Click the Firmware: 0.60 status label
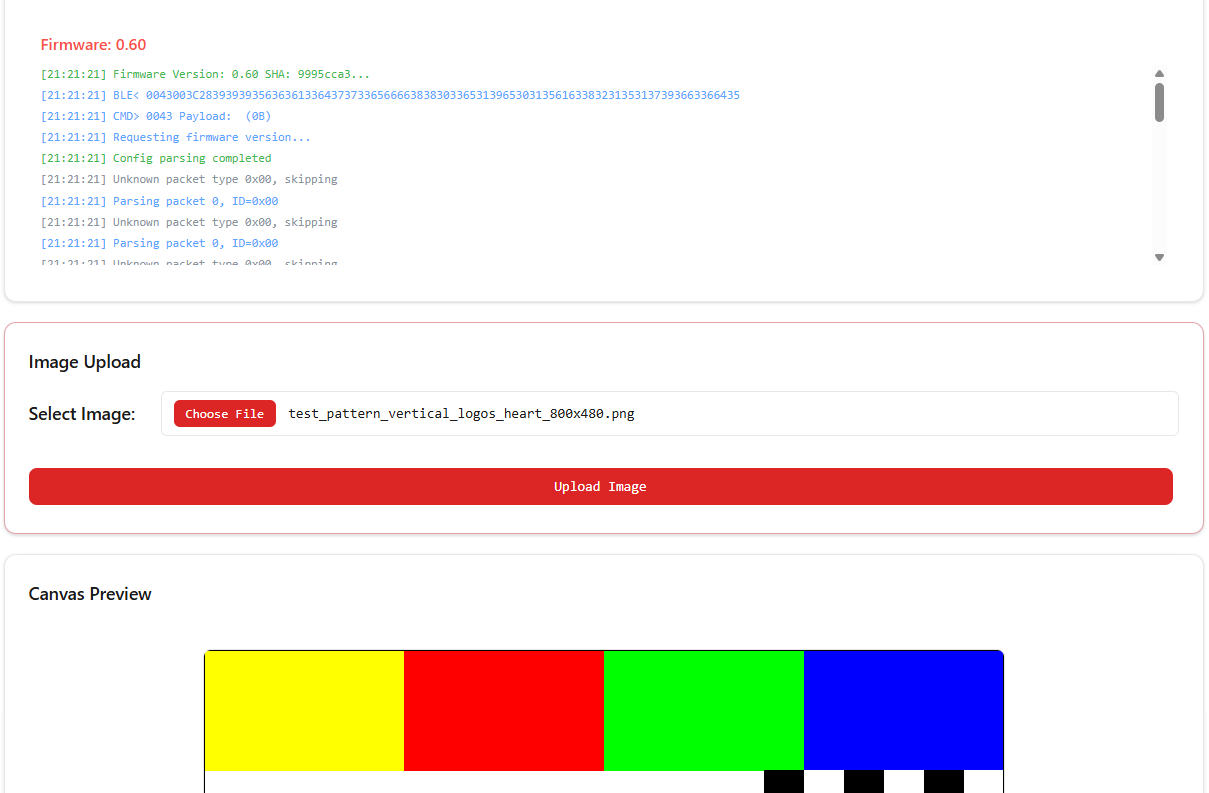This screenshot has width=1209, height=793. pos(93,45)
